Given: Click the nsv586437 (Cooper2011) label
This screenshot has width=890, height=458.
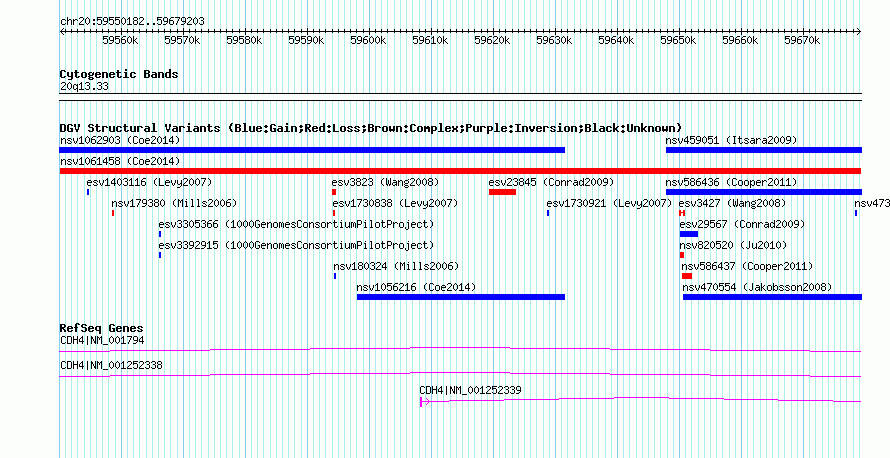Looking at the screenshot, I should [x=748, y=266].
